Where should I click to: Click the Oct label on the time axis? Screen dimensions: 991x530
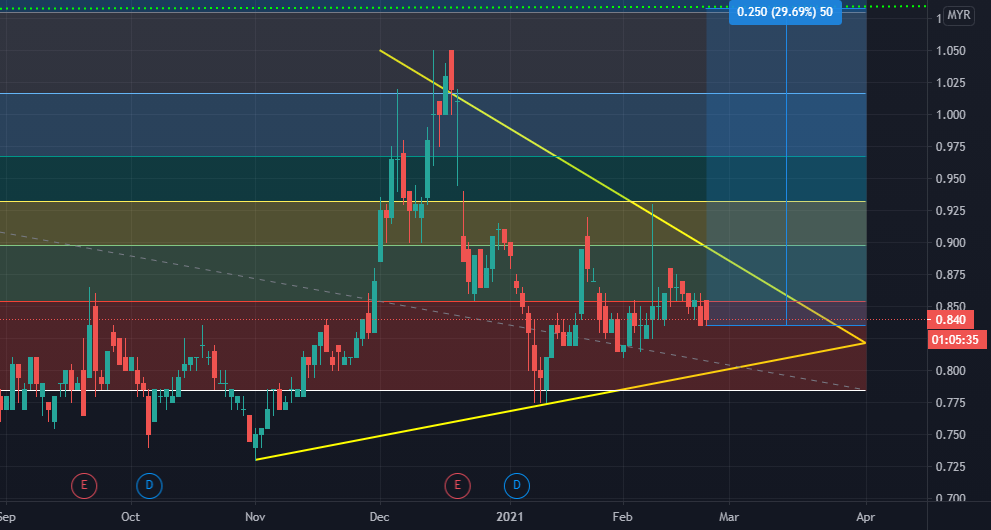(130, 517)
